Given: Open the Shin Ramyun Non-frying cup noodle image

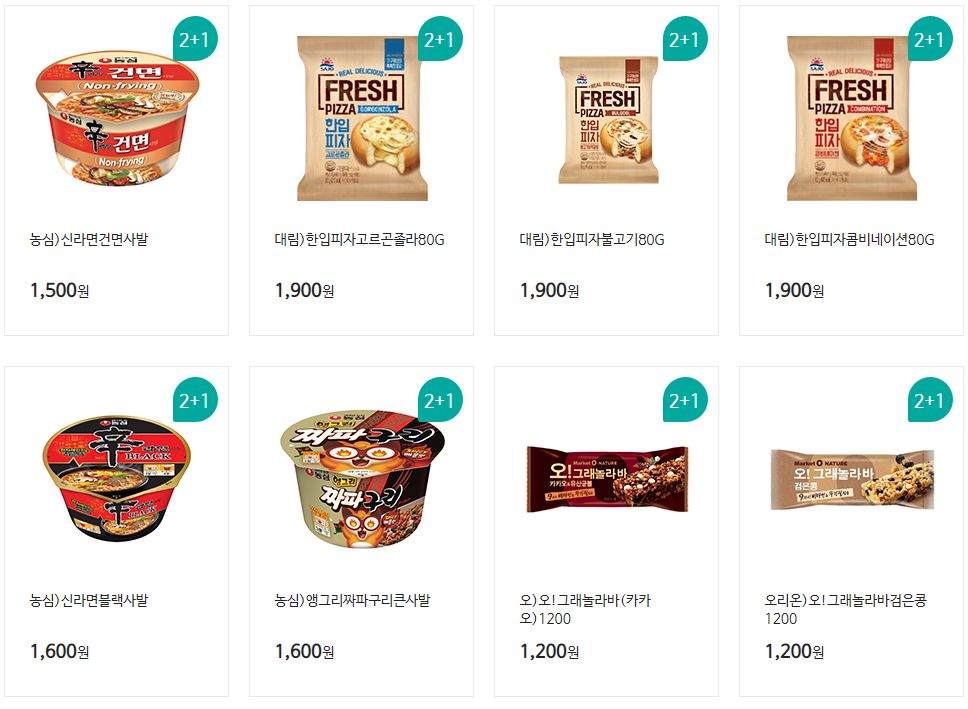Looking at the screenshot, I should pos(117,119).
